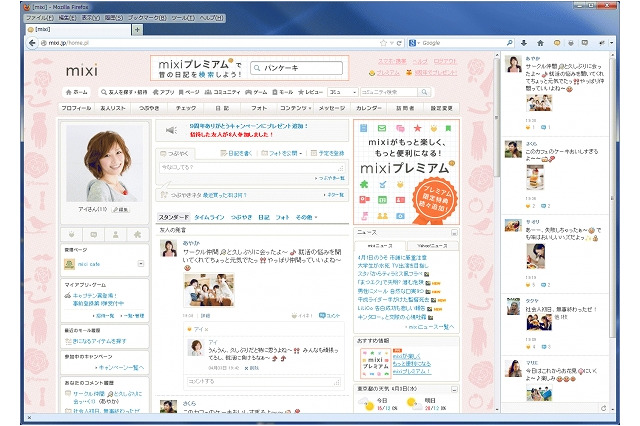This screenshot has height=426, width=640.
Task: Open the Firefox toolbar overflow arrow
Action: point(611,42)
